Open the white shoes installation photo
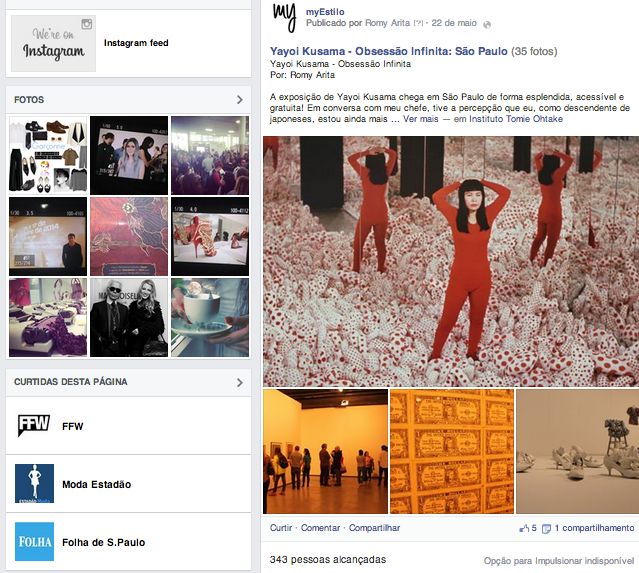639x573 pixels. (577, 451)
